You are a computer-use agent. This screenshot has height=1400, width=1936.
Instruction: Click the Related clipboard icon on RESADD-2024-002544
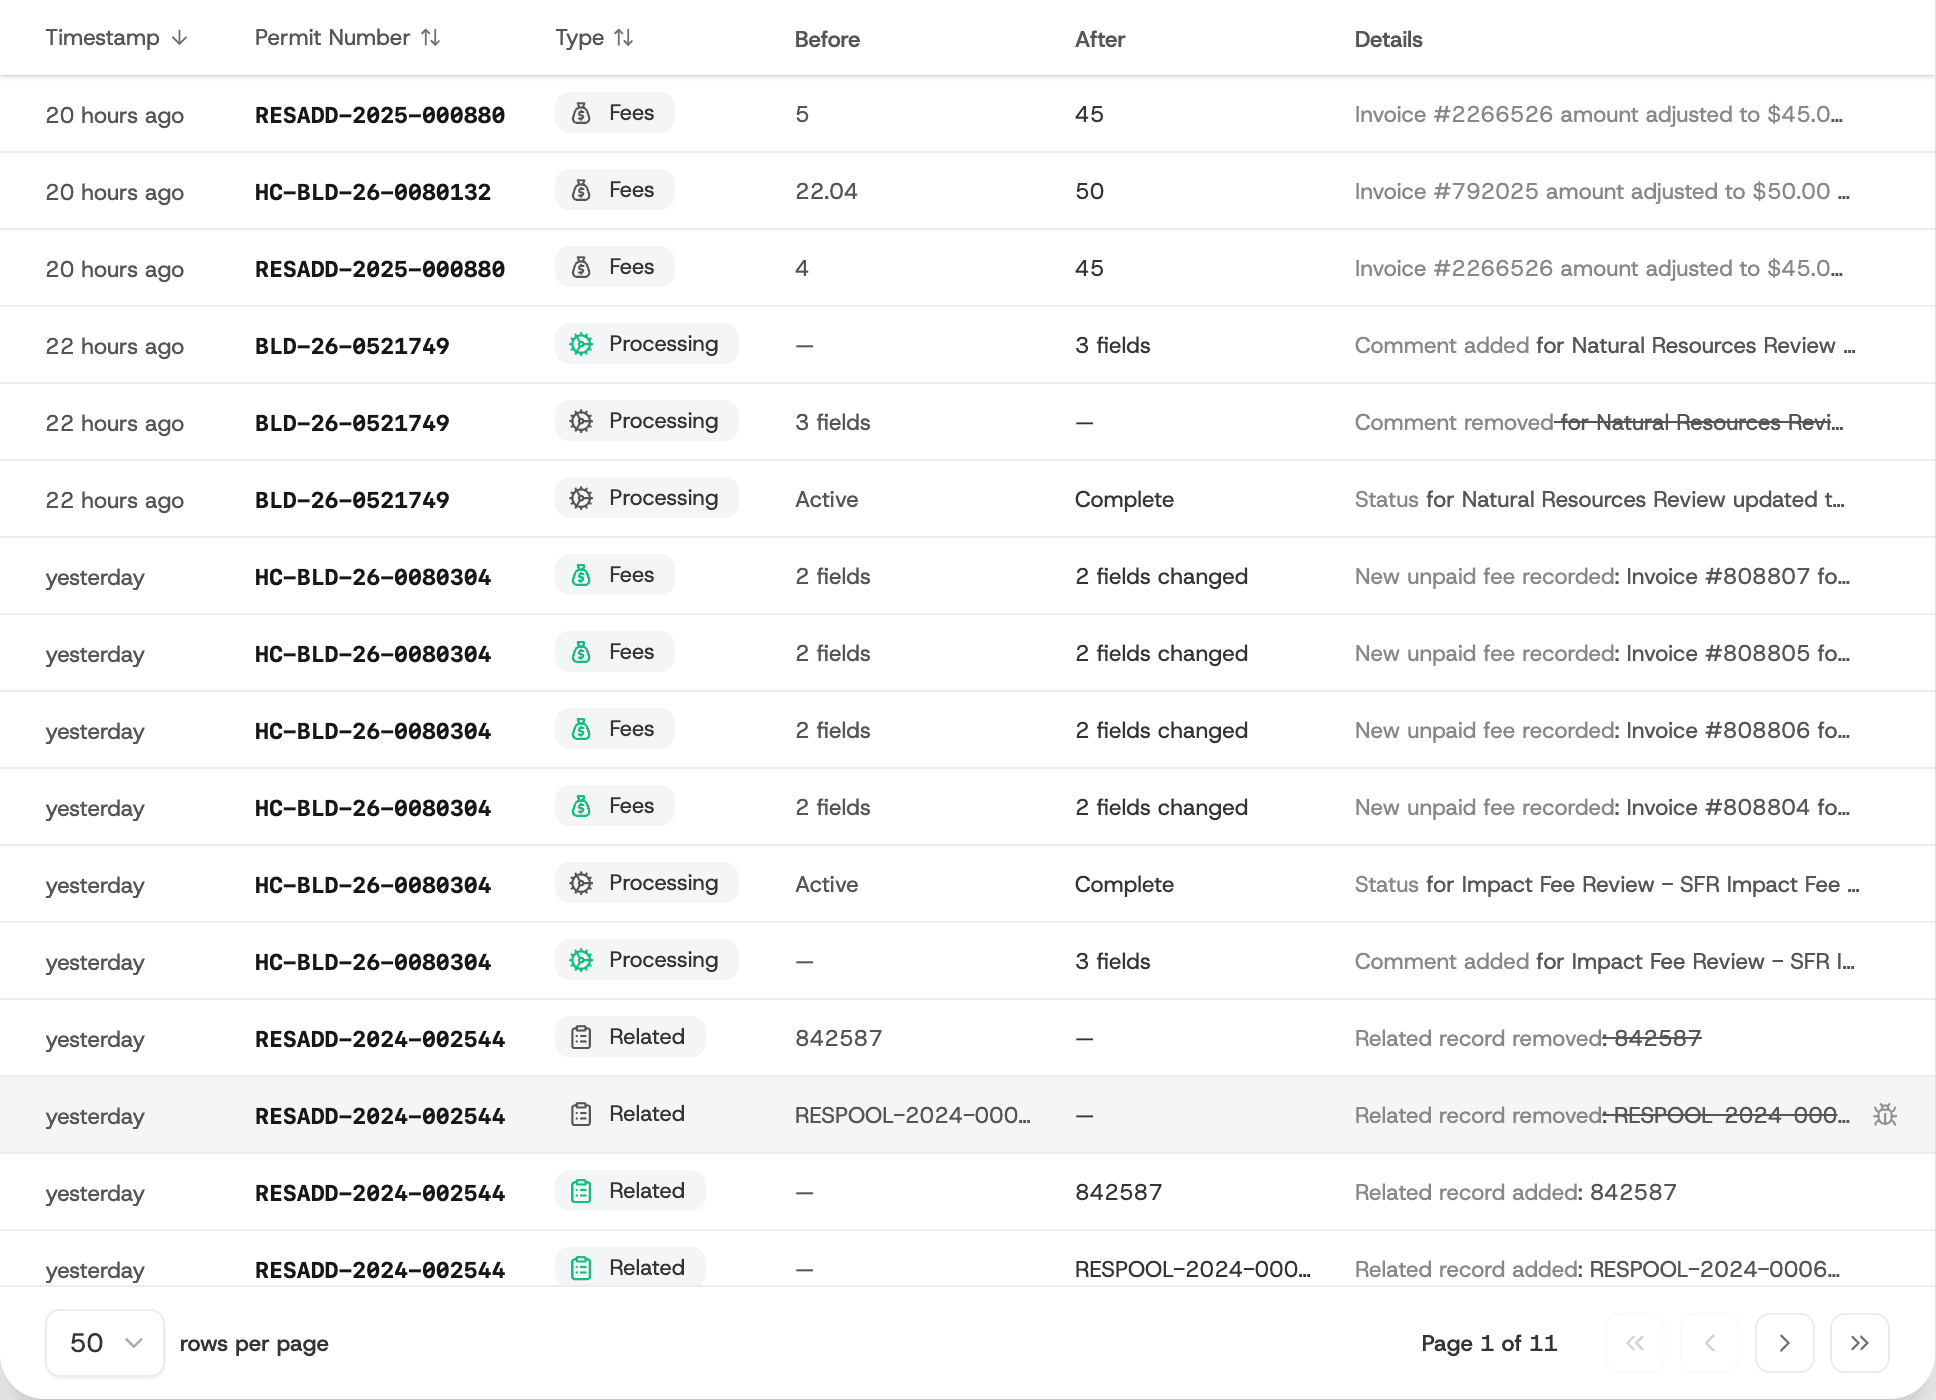point(581,1037)
